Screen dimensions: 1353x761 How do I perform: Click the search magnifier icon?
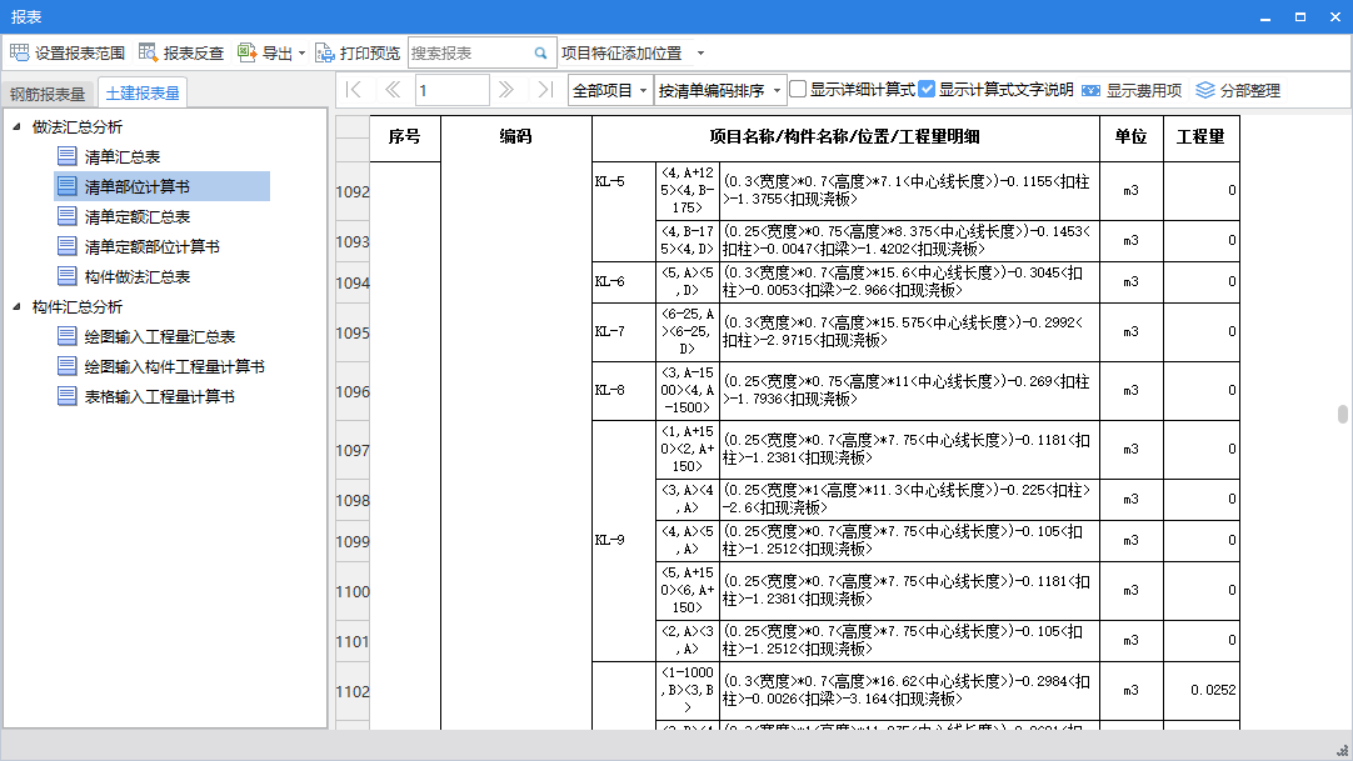(x=541, y=53)
